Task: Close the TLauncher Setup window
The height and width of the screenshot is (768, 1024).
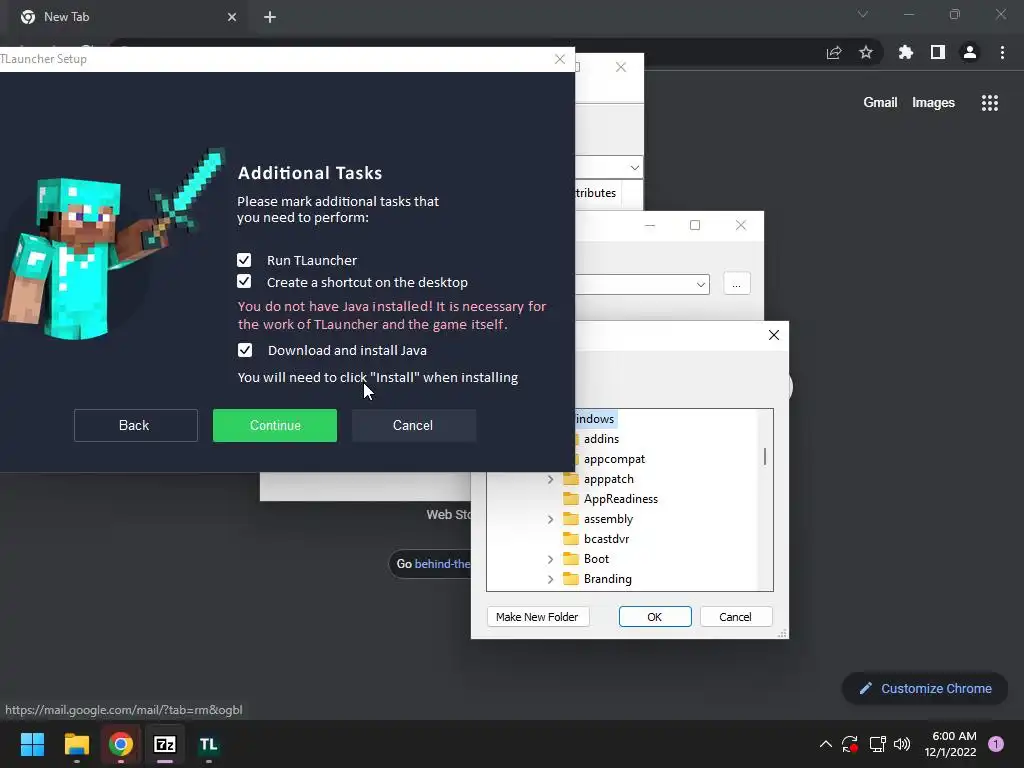Action: tap(560, 59)
